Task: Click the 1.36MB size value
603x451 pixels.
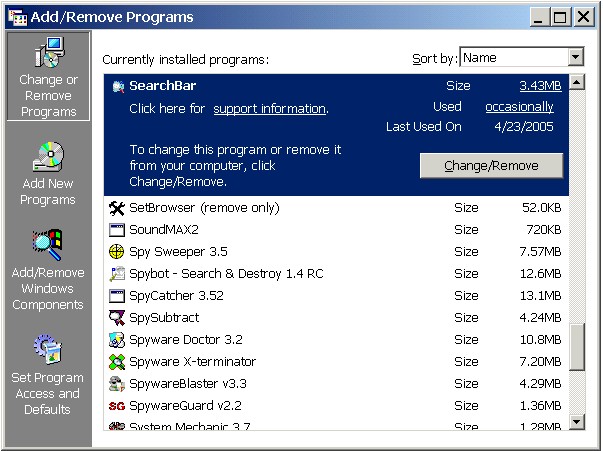Action: coord(540,406)
